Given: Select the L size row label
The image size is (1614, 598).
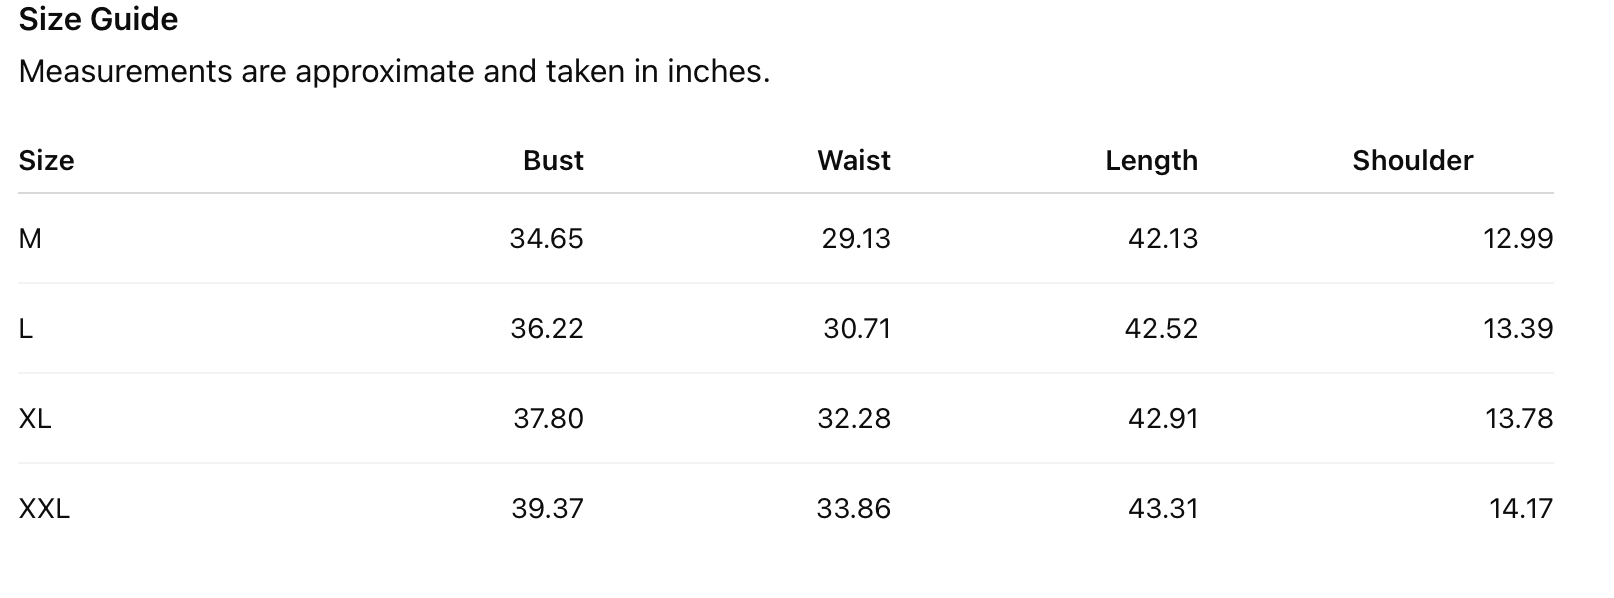Looking at the screenshot, I should (26, 329).
